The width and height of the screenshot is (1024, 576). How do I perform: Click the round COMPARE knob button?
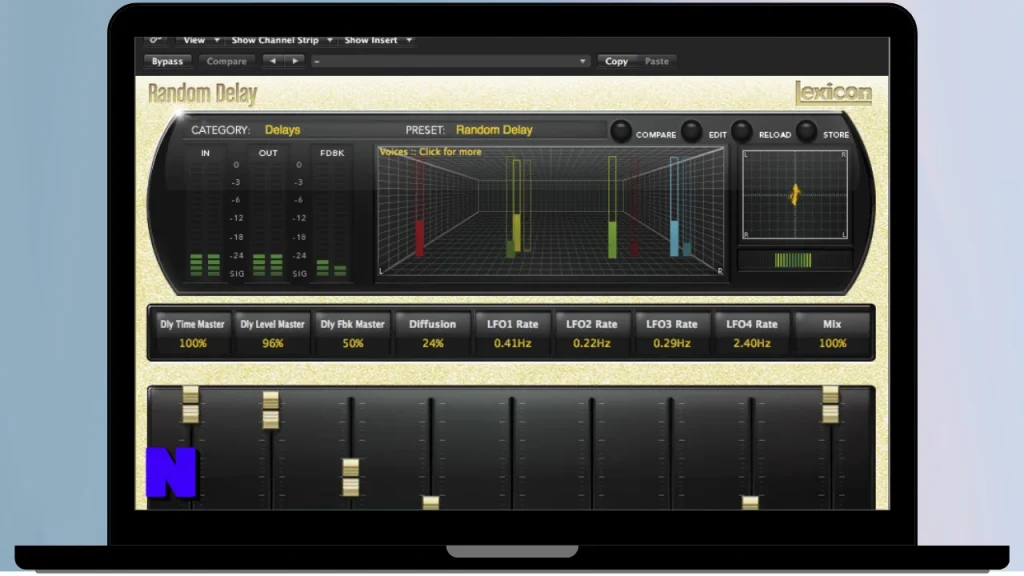click(620, 131)
